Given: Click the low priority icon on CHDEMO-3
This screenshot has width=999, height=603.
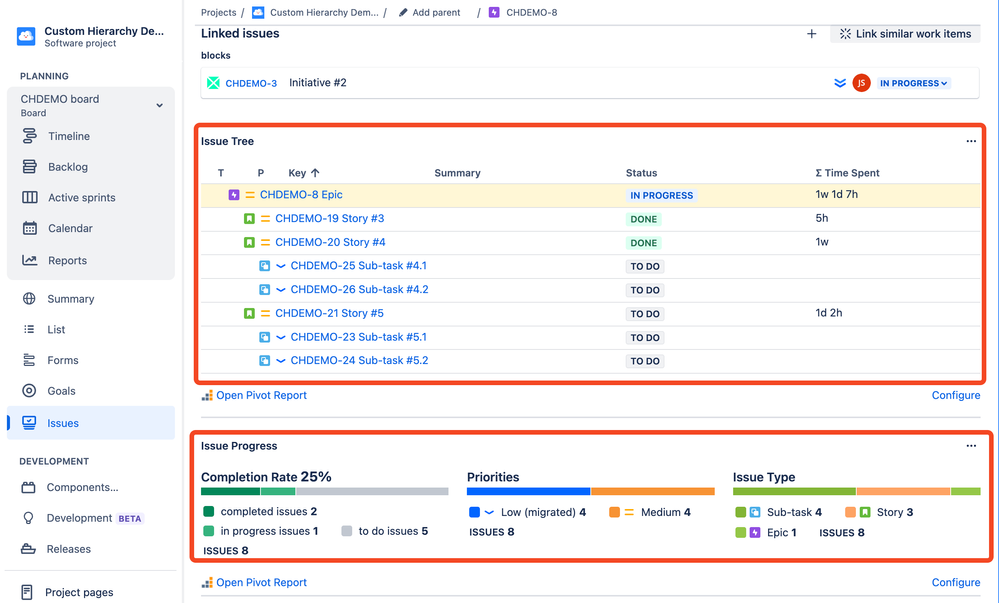Looking at the screenshot, I should pos(840,83).
